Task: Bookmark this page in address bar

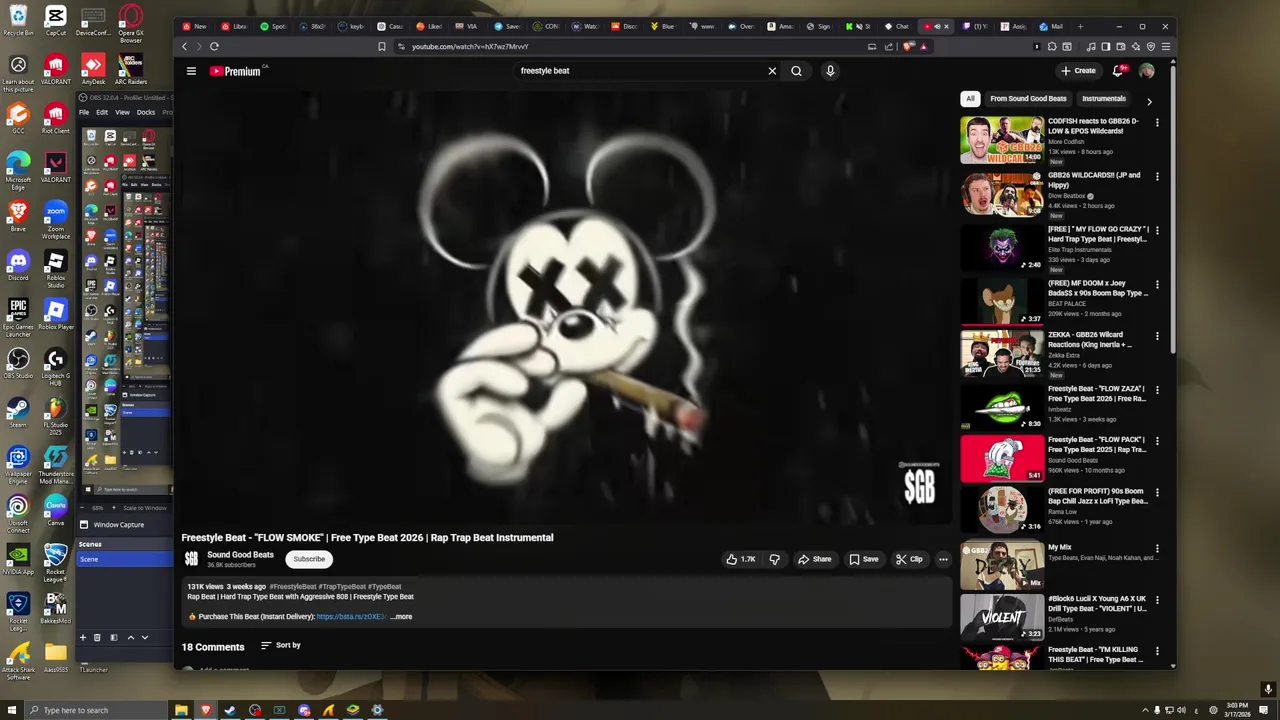Action: pyautogui.click(x=382, y=46)
